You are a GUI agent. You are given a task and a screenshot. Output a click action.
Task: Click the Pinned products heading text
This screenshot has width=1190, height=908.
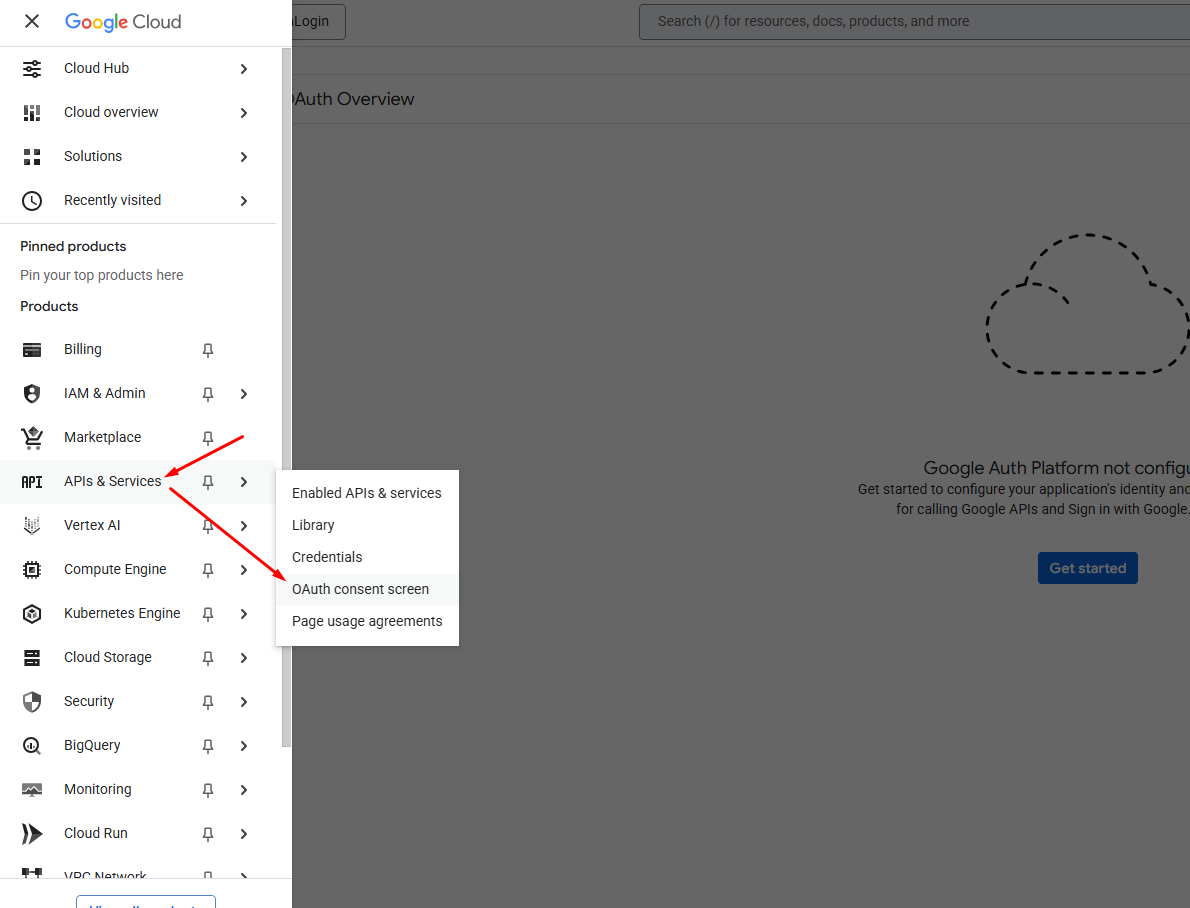coord(73,247)
